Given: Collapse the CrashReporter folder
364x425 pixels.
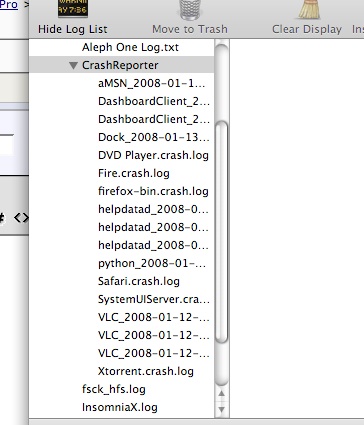Looking at the screenshot, I should click(x=73, y=65).
